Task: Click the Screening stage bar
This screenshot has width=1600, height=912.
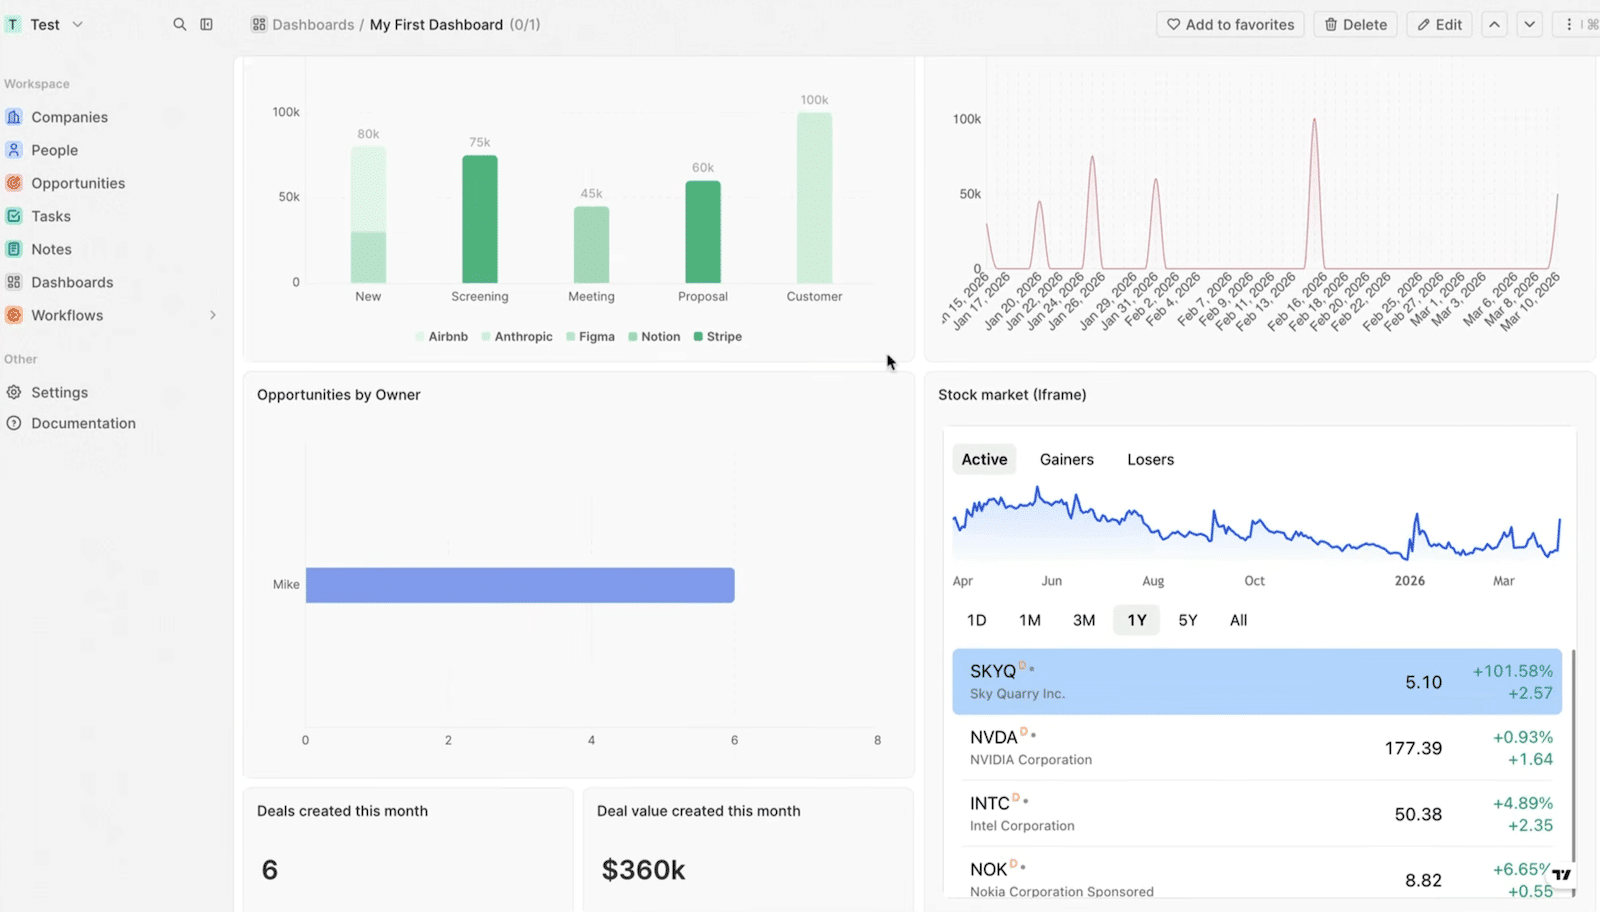Action: 480,219
